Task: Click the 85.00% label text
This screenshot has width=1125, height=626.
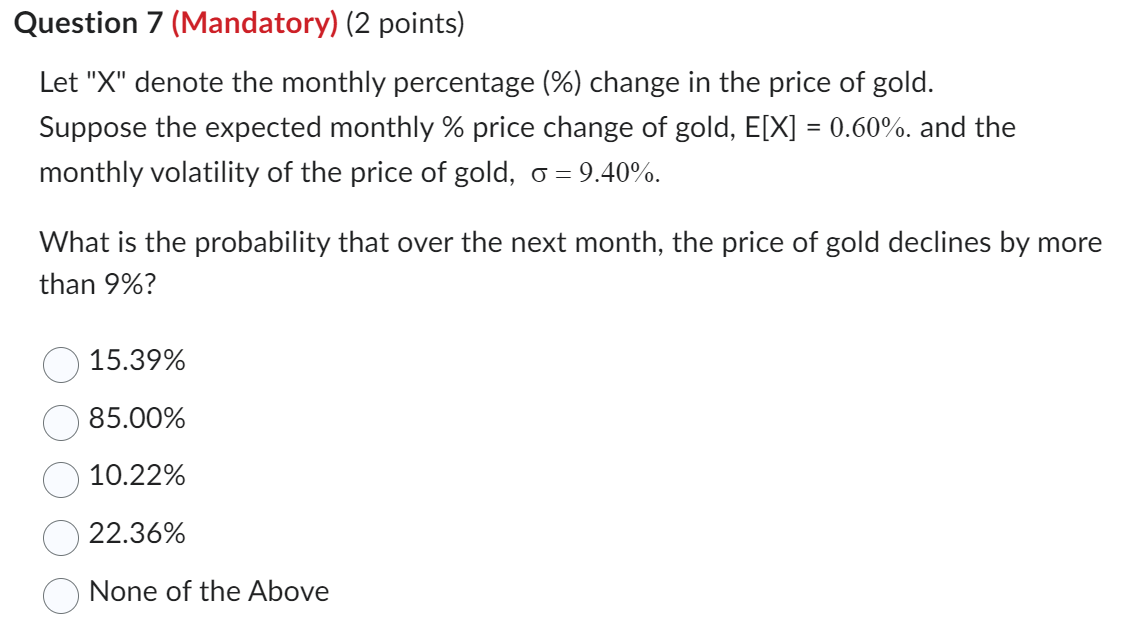Action: click(136, 420)
